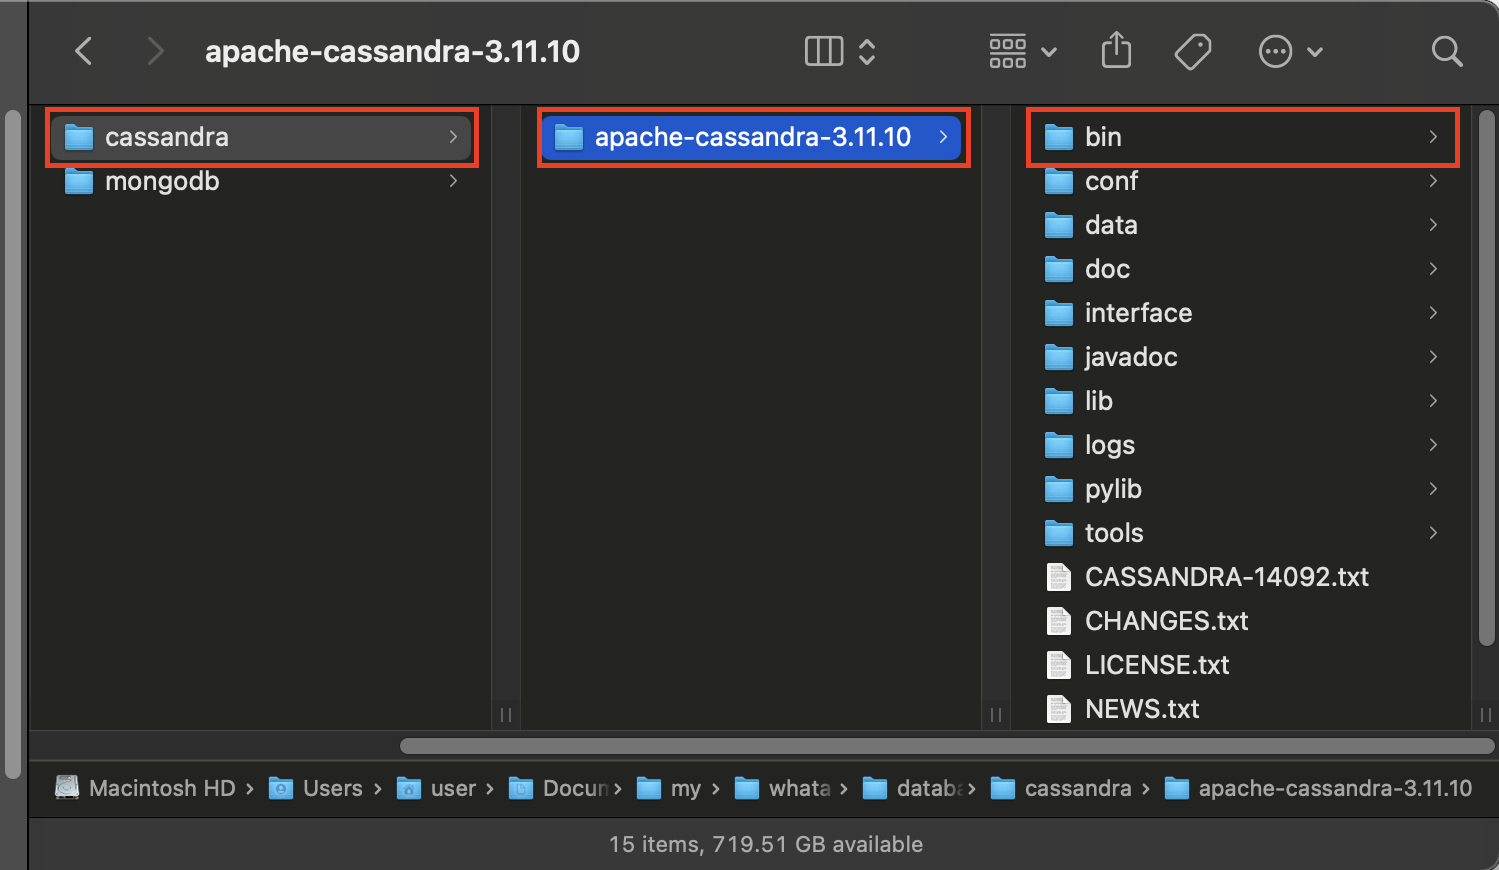The width and height of the screenshot is (1499, 870).
Task: Expand the data folder chevron
Action: click(1433, 225)
